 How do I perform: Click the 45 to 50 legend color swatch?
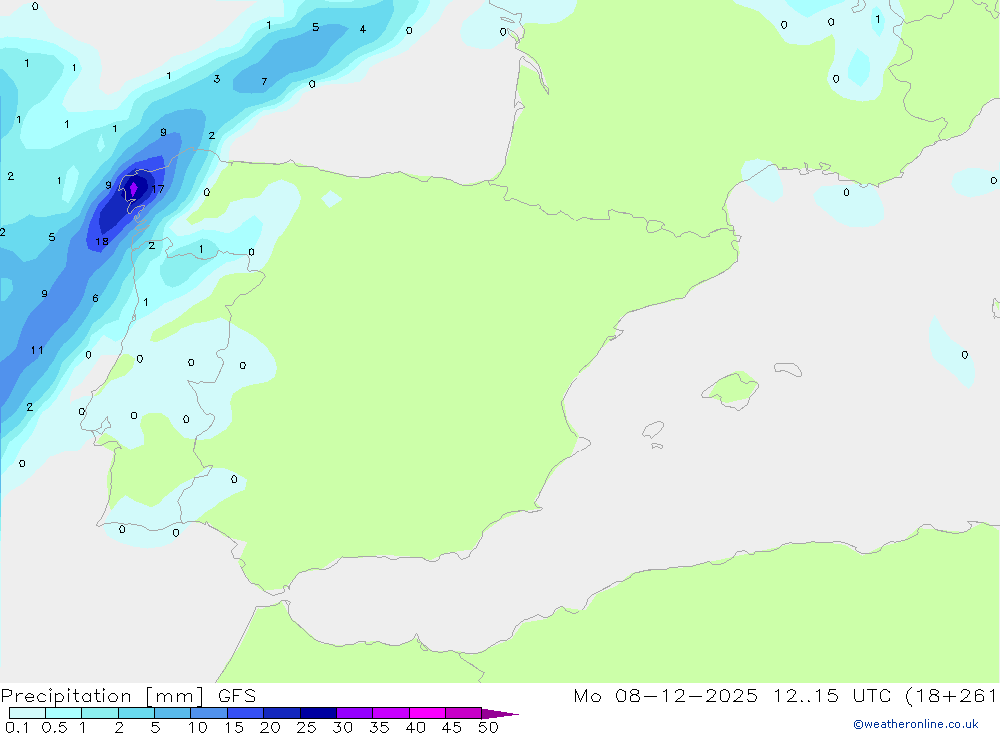(463, 713)
